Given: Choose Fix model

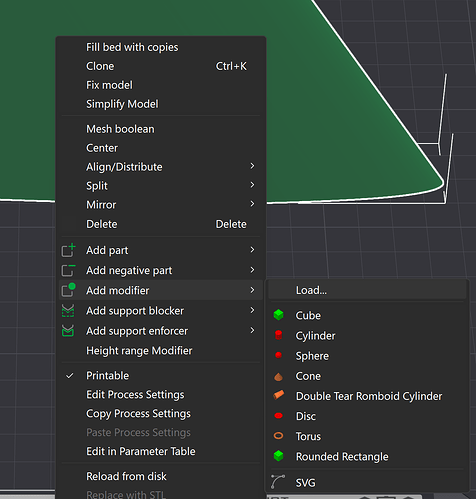Looking at the screenshot, I should (x=160, y=85).
